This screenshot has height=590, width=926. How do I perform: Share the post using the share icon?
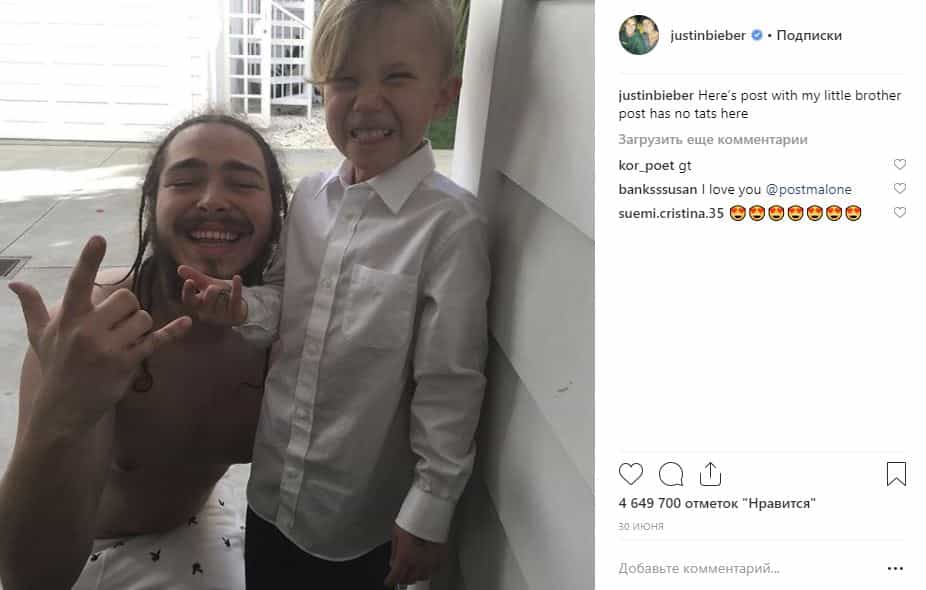click(710, 474)
